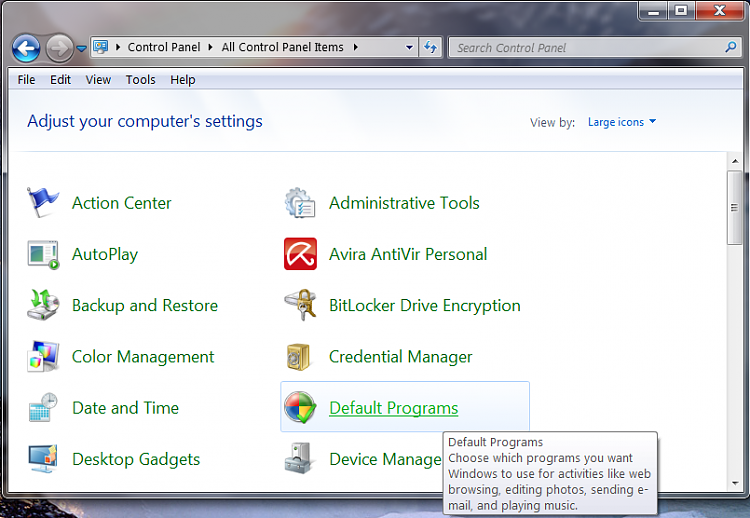The height and width of the screenshot is (518, 750).
Task: Click the AutoPlay icon
Action: pos(43,254)
